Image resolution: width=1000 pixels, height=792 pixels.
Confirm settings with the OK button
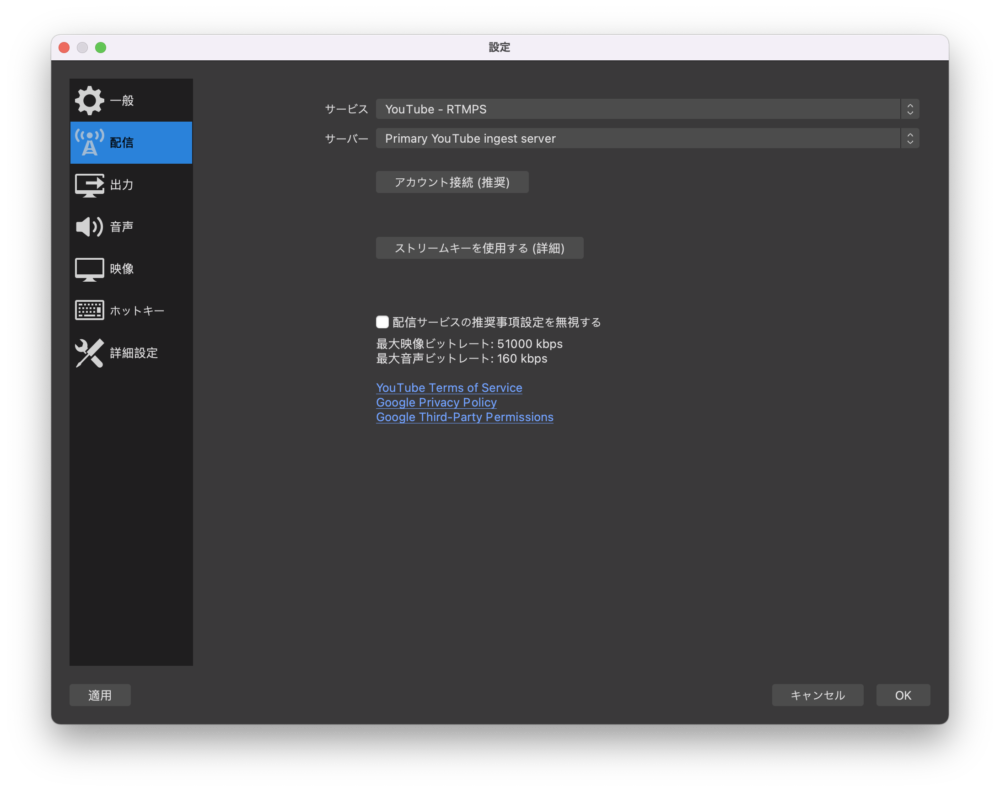point(903,695)
